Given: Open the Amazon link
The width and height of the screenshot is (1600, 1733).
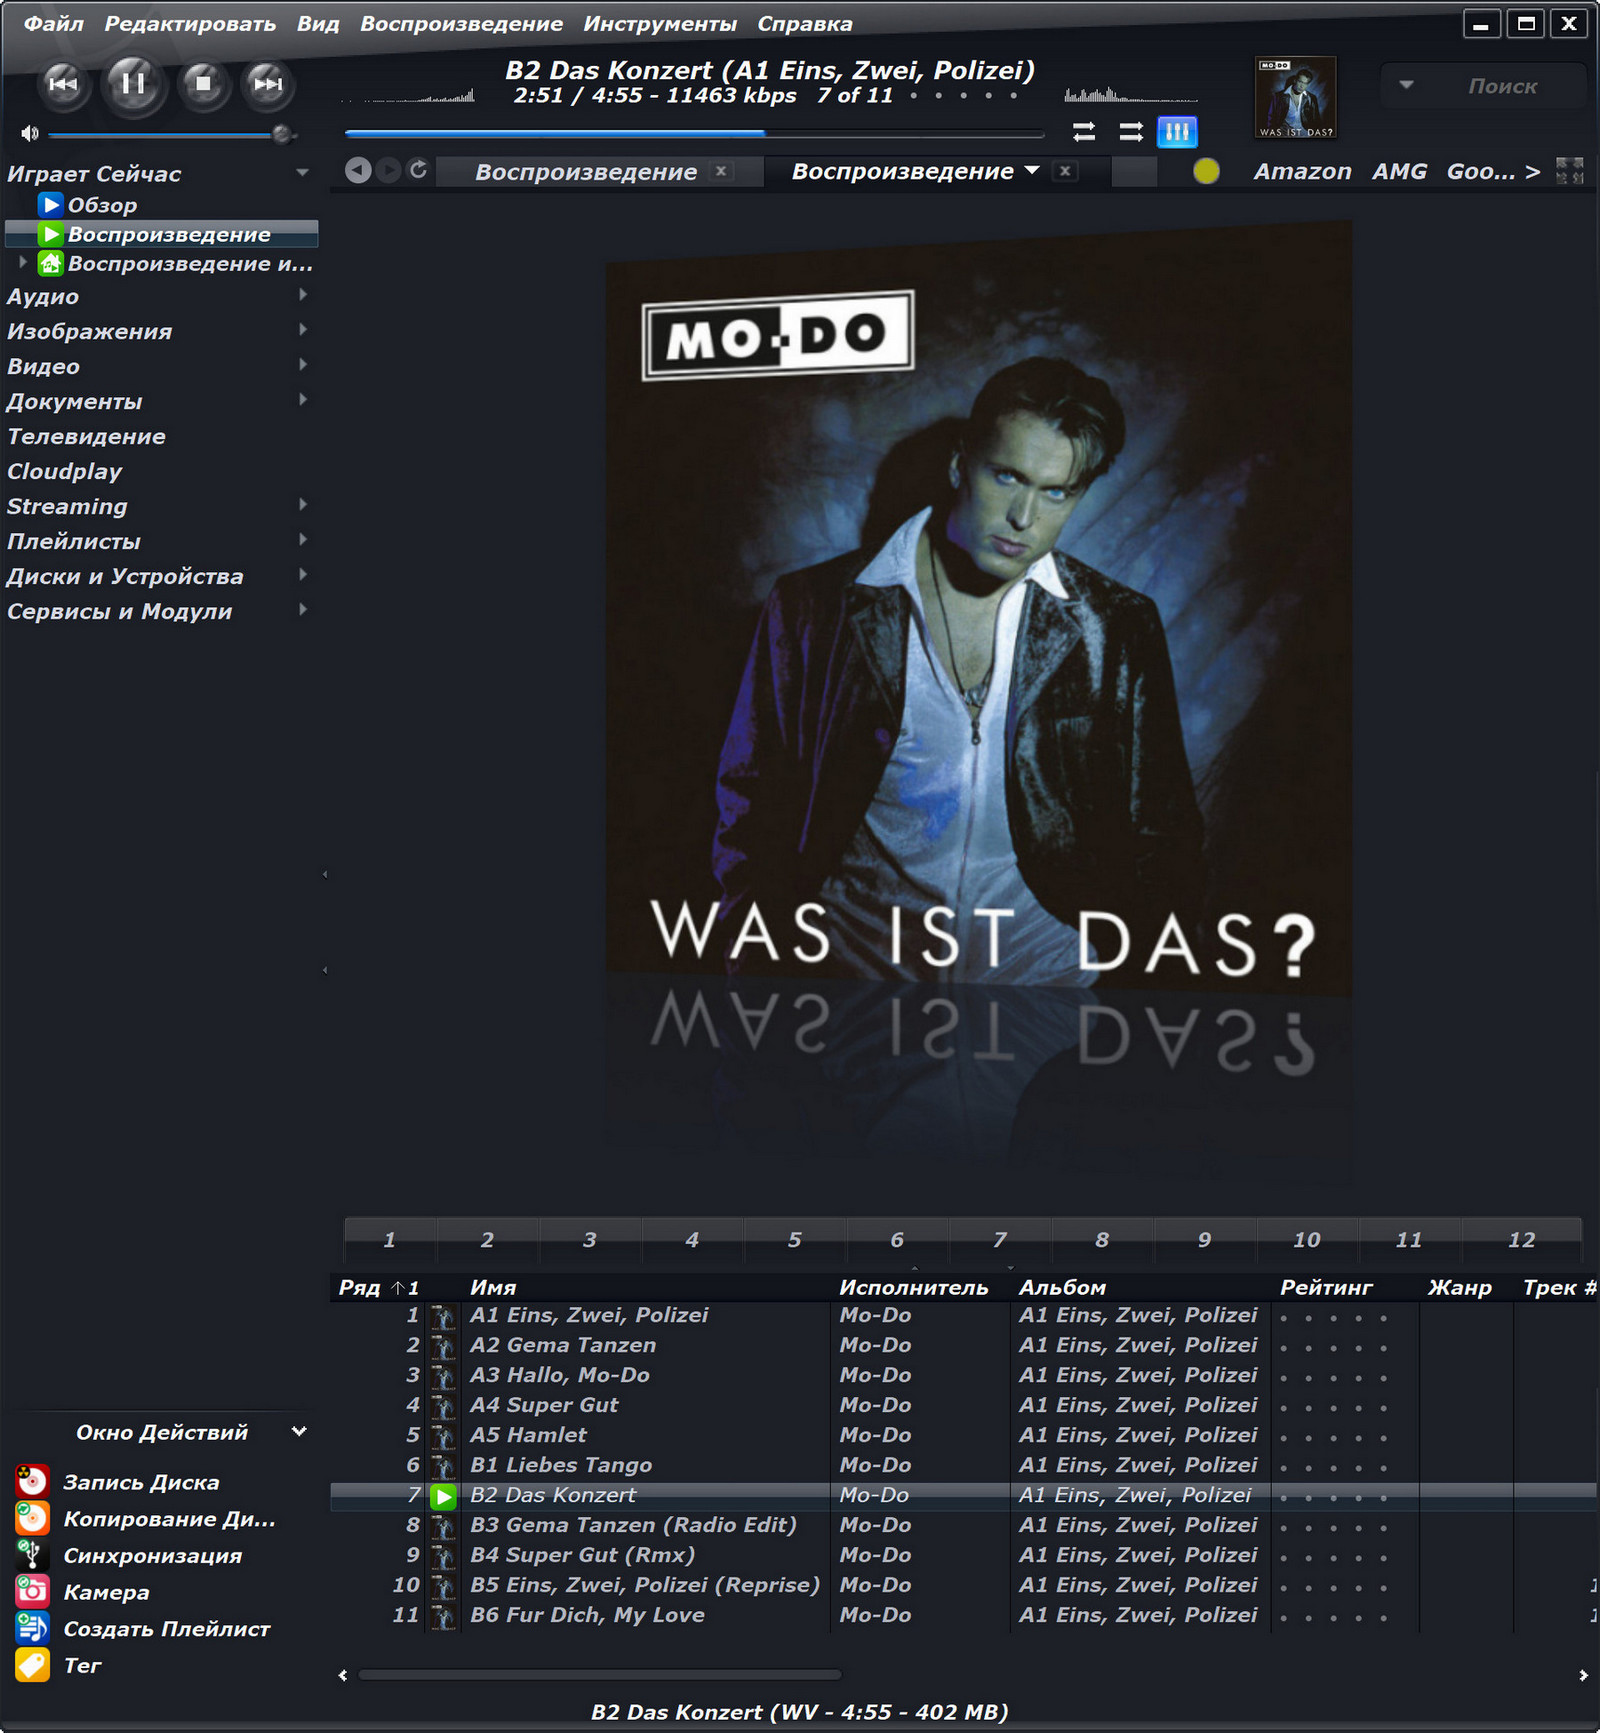Looking at the screenshot, I should tap(1302, 171).
